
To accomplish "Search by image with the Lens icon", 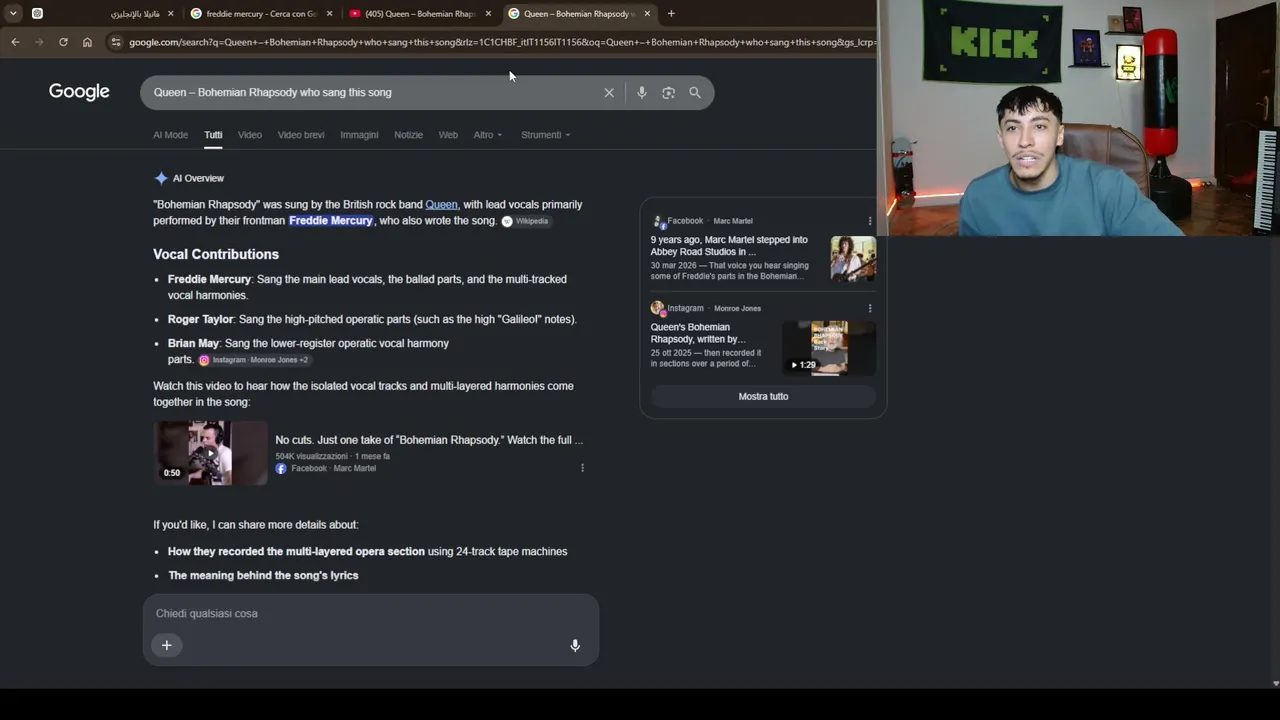I will 668,92.
